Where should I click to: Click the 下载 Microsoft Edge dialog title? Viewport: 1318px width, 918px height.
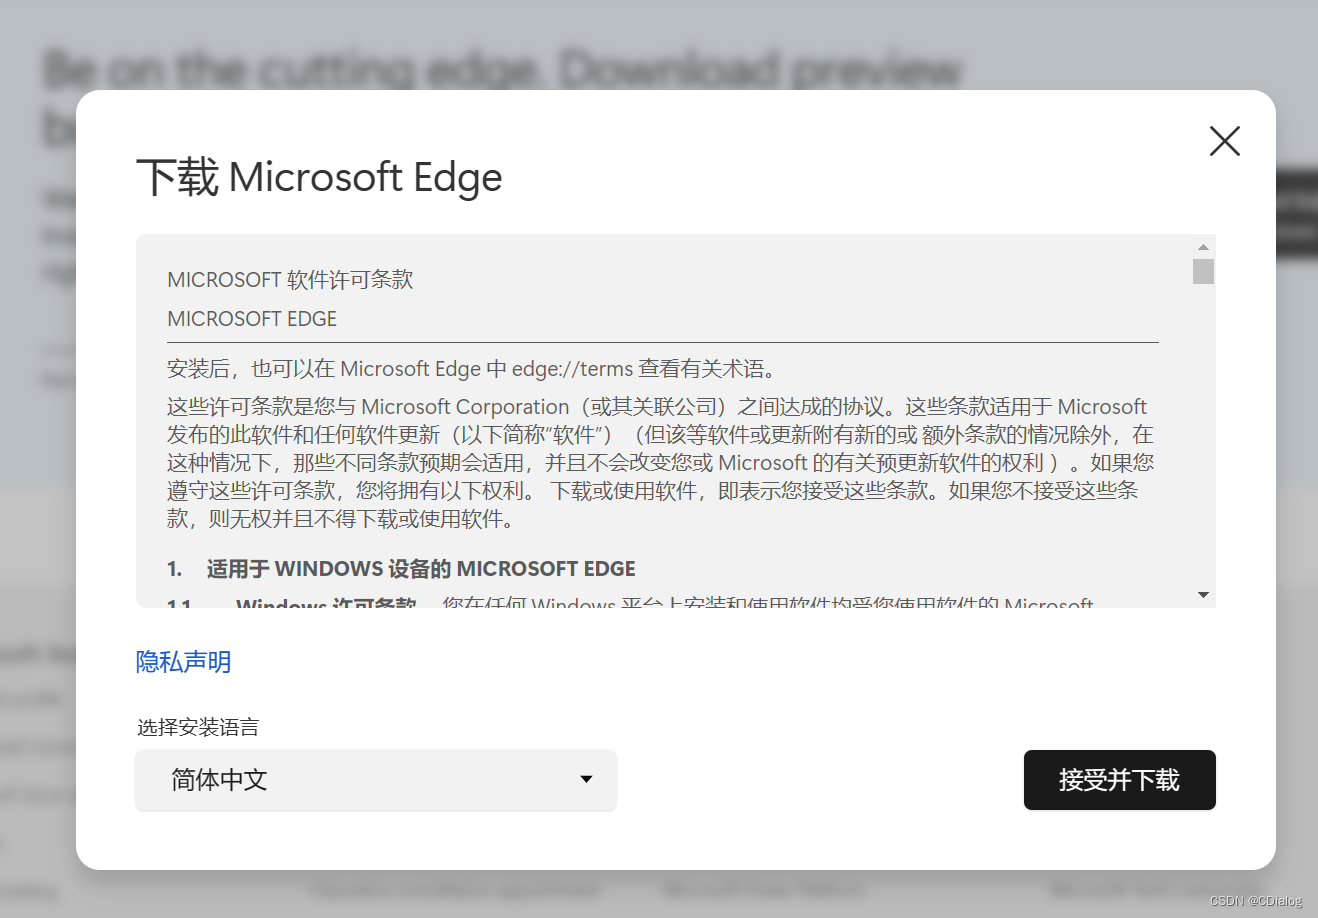coord(318,177)
